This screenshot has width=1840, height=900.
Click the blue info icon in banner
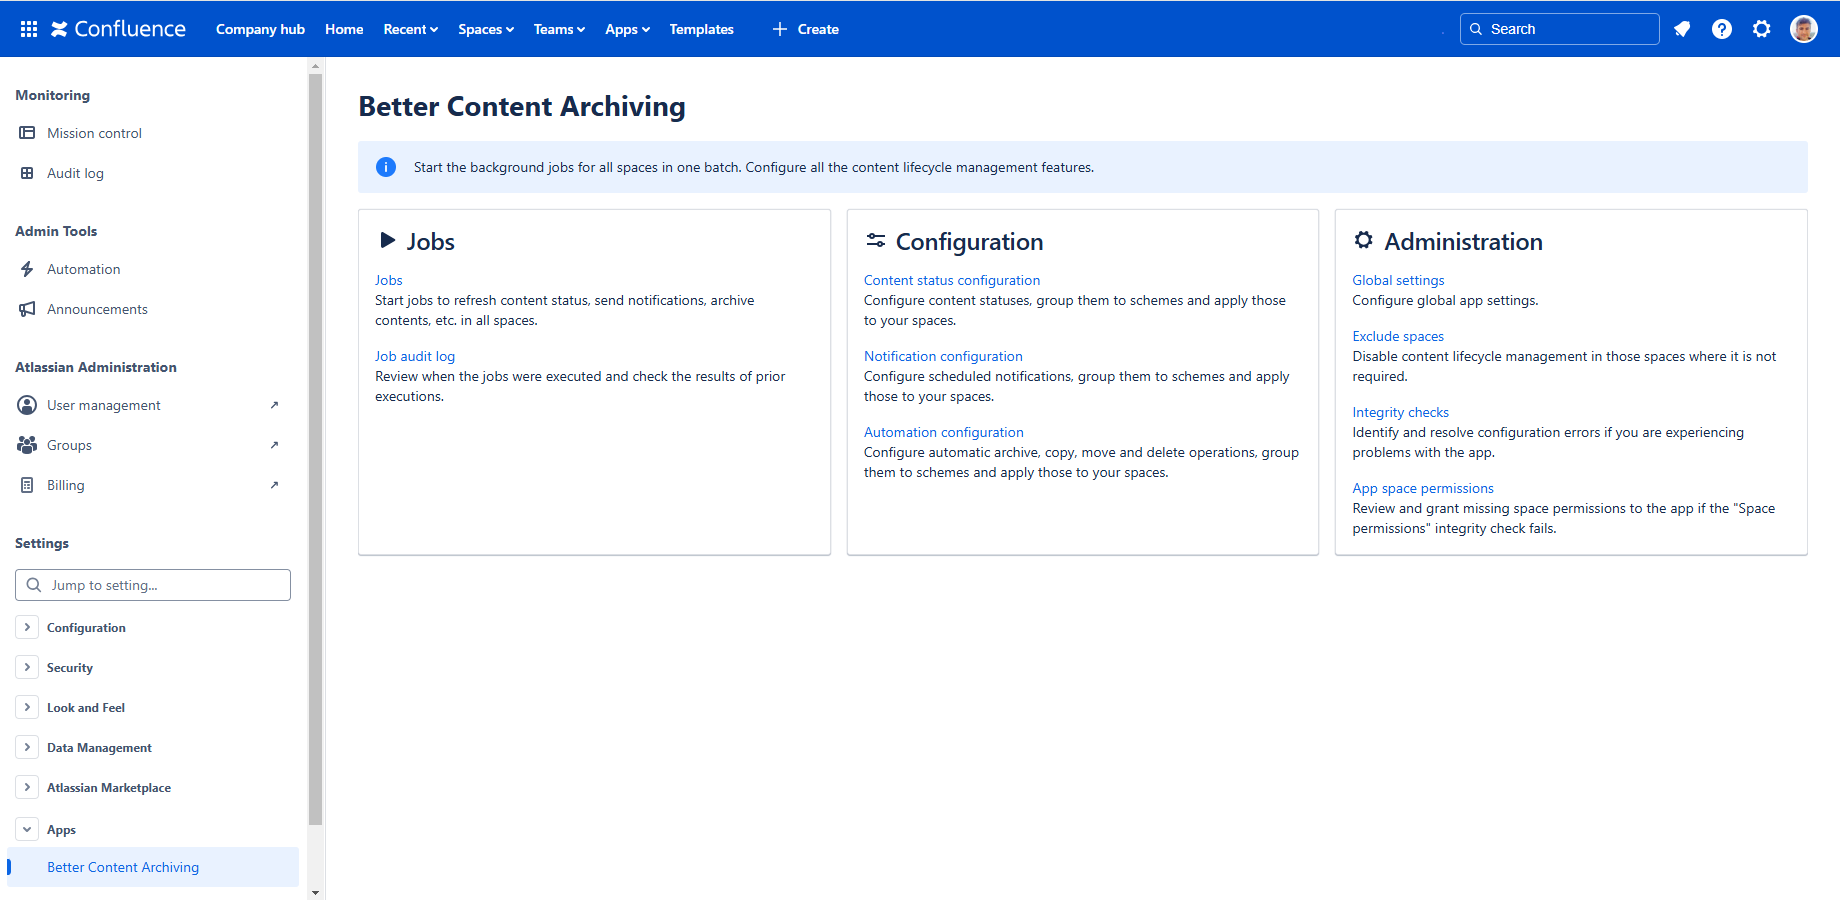pos(386,167)
